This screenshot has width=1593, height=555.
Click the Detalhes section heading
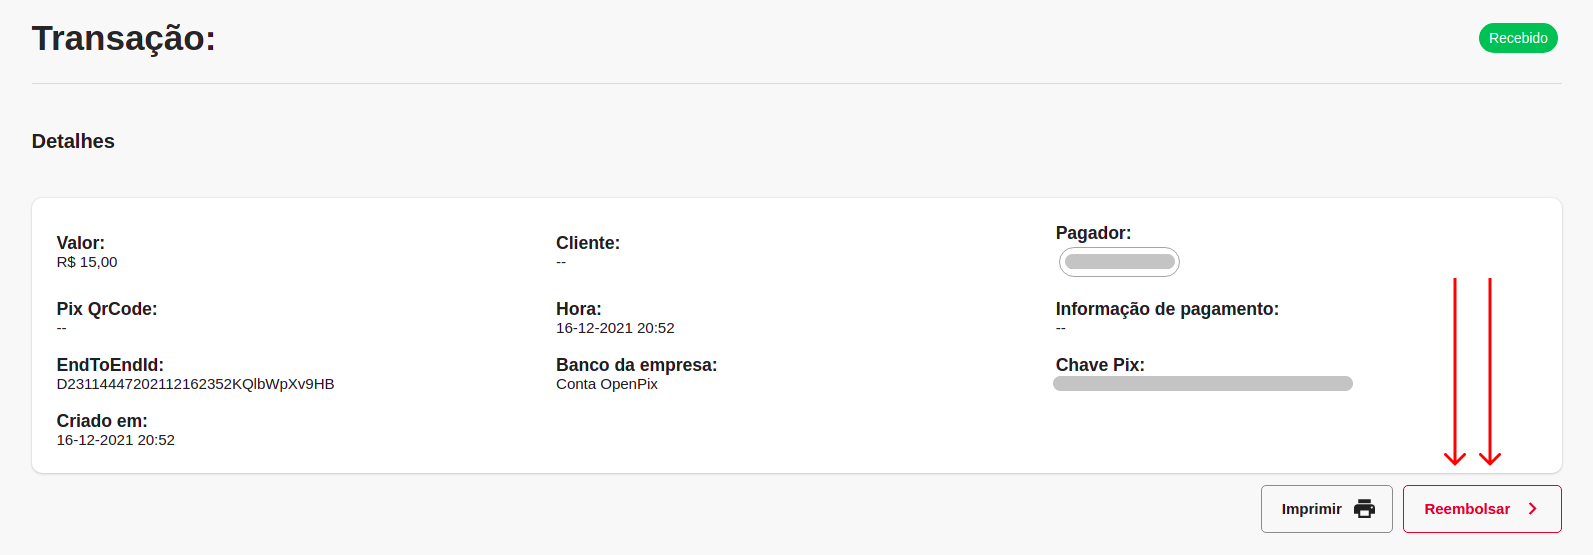pos(73,141)
